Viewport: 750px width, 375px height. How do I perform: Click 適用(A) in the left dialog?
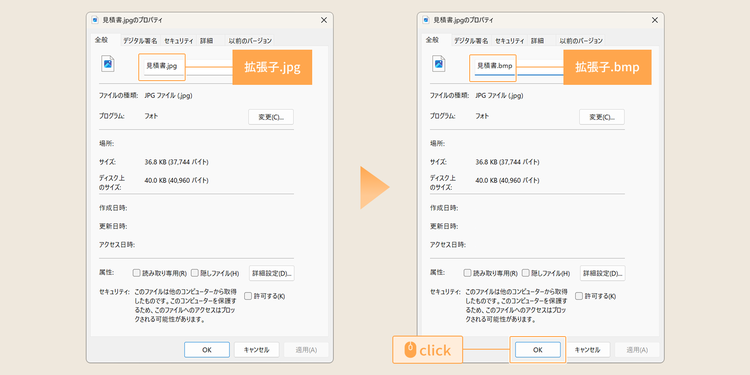coord(306,350)
